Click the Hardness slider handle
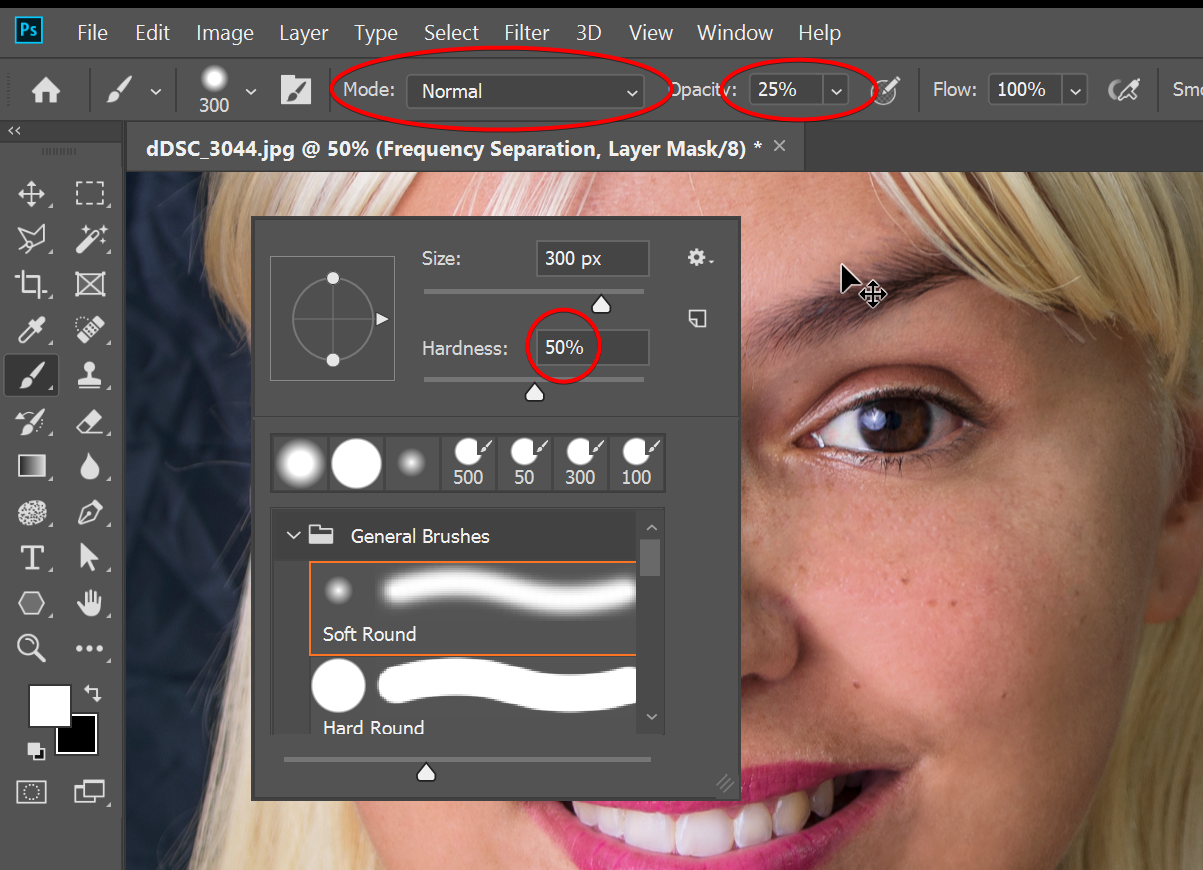This screenshot has height=870, width=1203. click(534, 392)
